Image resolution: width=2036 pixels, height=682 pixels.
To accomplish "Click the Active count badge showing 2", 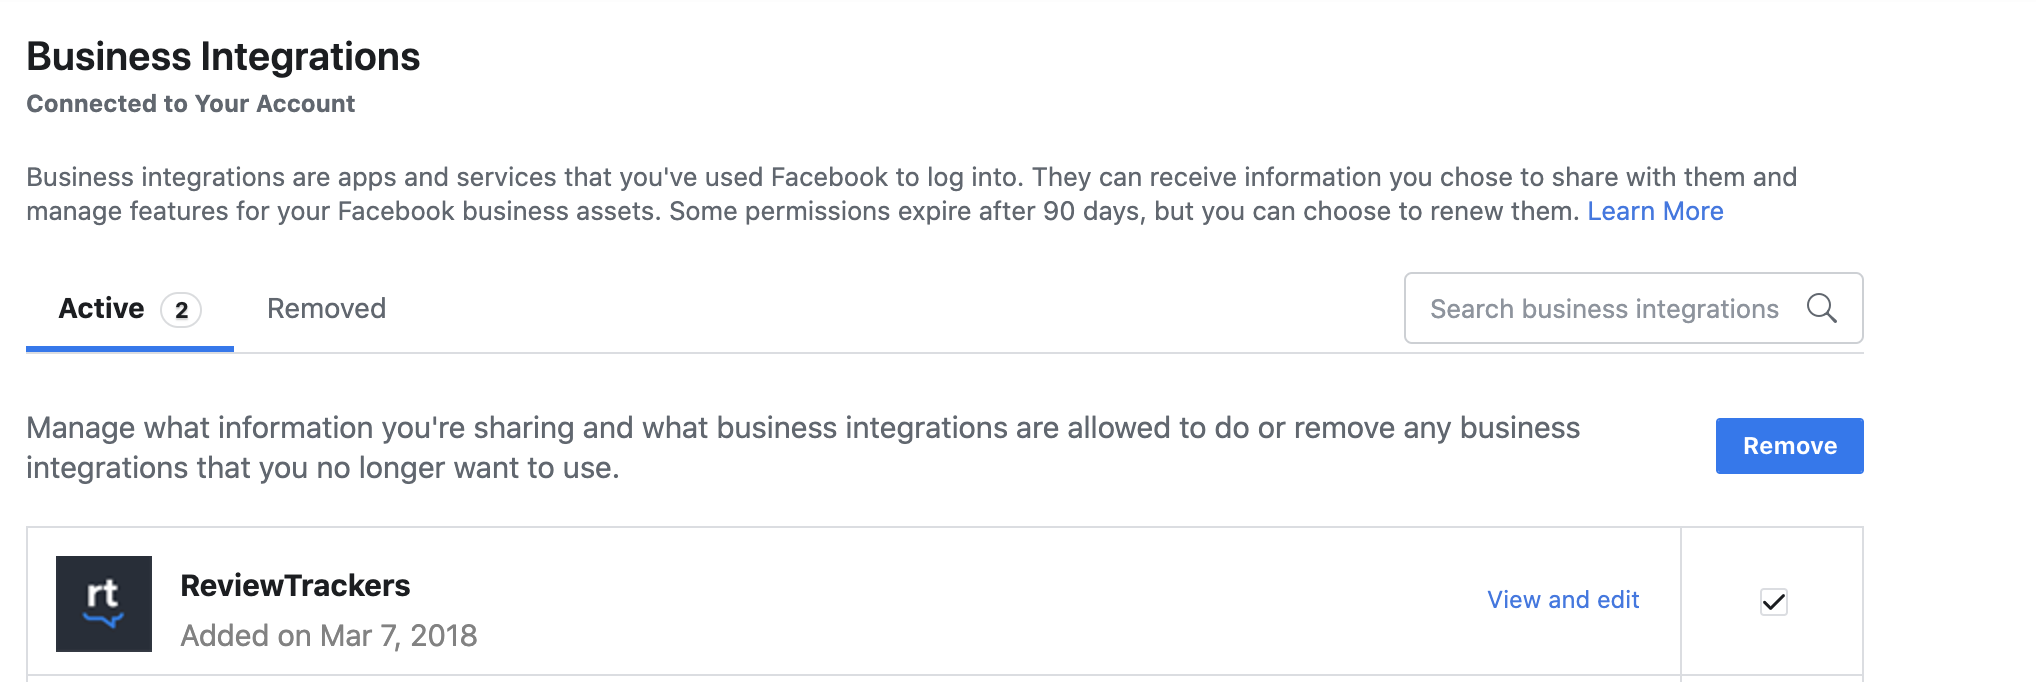I will coord(181,310).
